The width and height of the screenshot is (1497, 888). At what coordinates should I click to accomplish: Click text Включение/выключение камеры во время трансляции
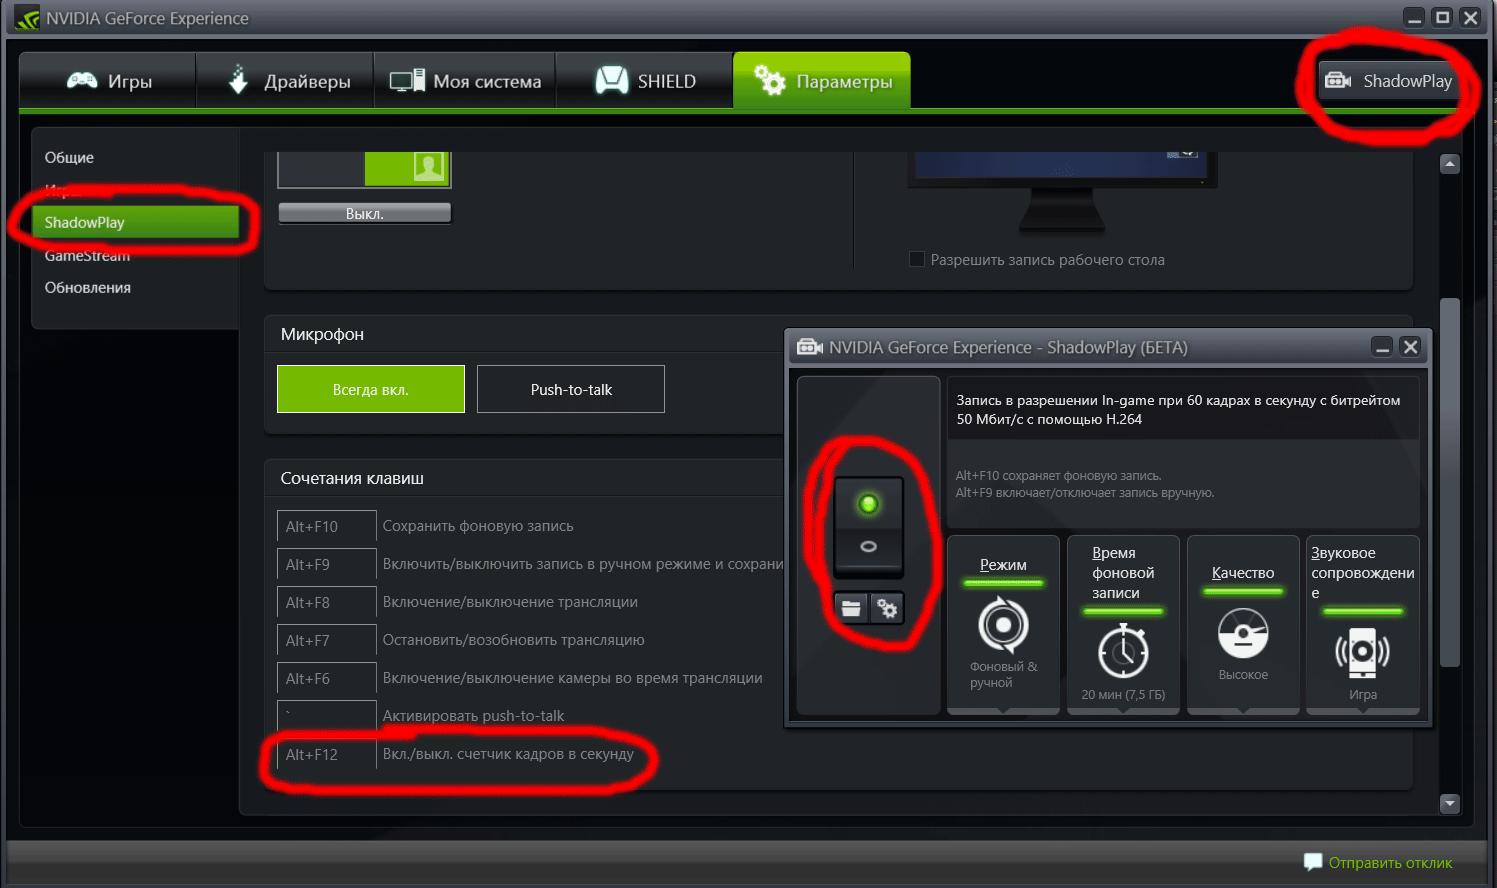coord(572,678)
